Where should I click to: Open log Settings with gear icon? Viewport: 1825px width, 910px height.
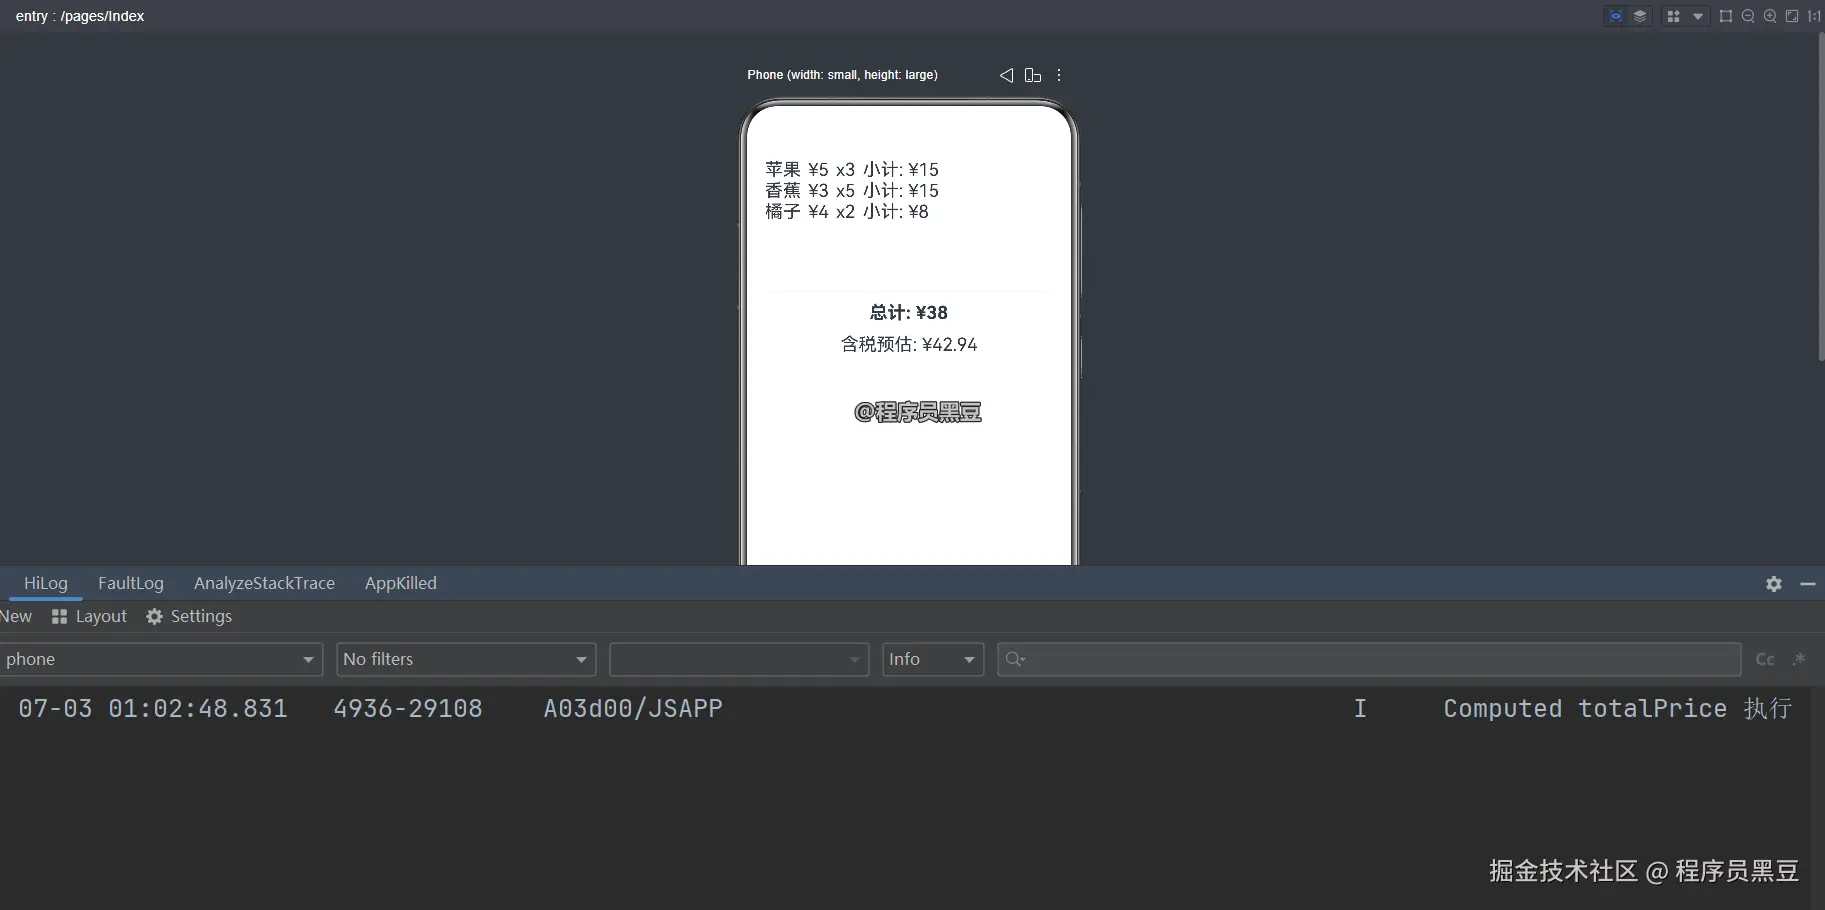point(189,616)
